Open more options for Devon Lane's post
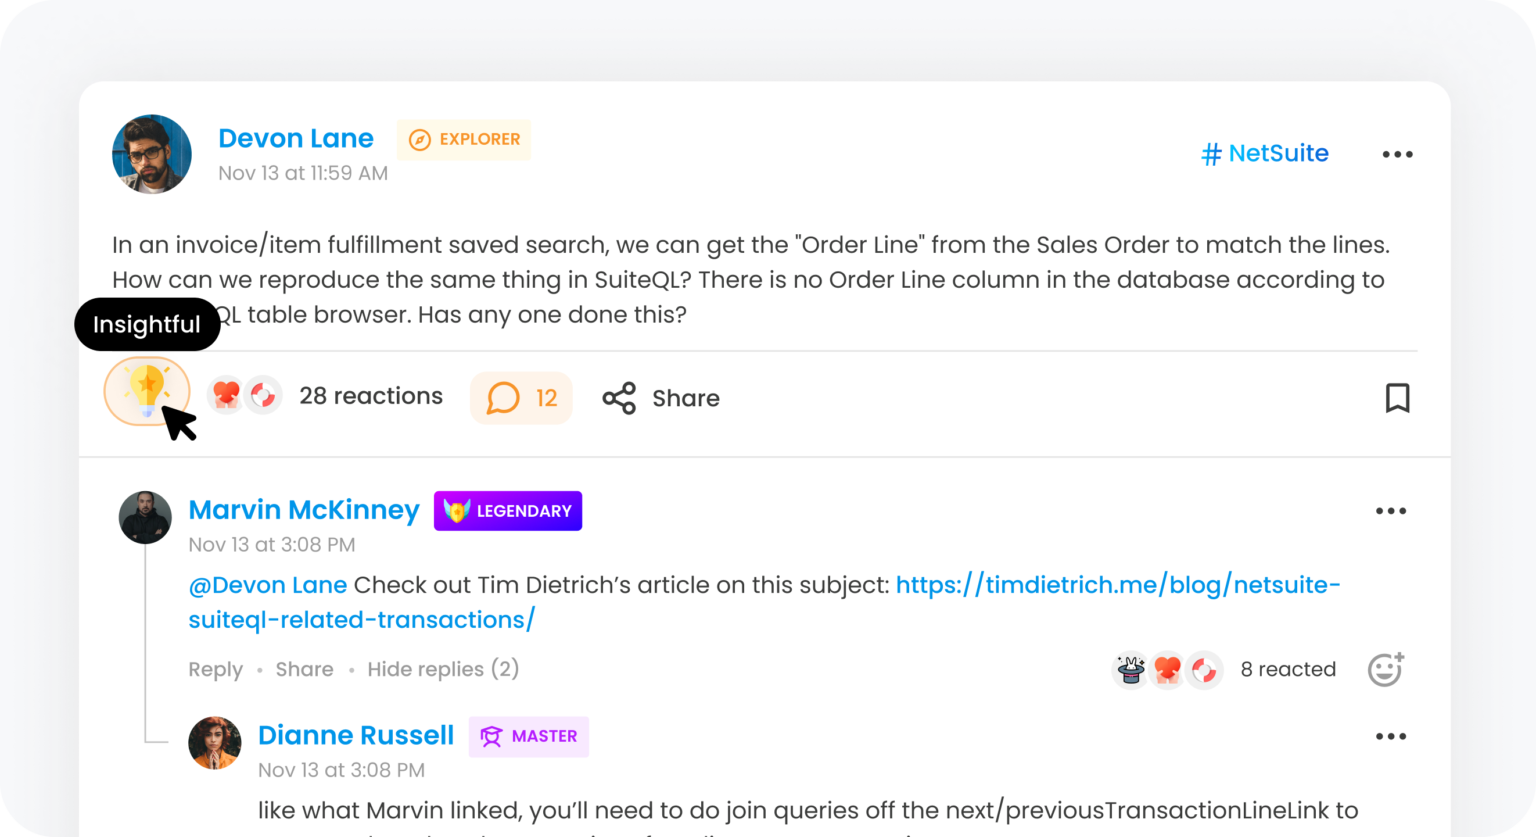This screenshot has width=1536, height=837. click(1397, 154)
